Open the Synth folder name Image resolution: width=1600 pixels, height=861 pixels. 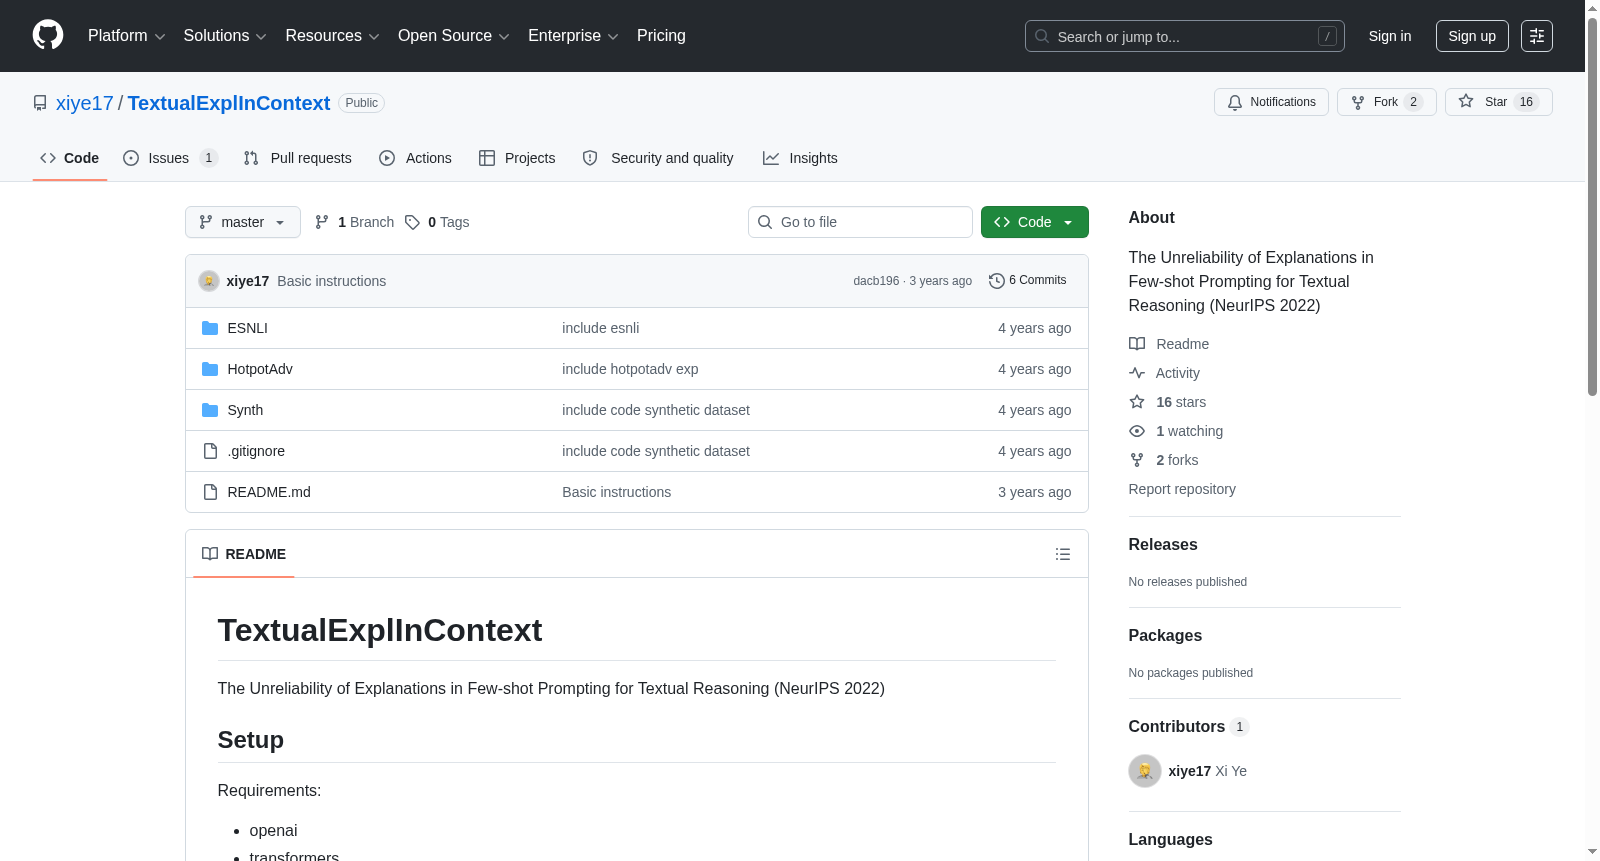point(245,410)
